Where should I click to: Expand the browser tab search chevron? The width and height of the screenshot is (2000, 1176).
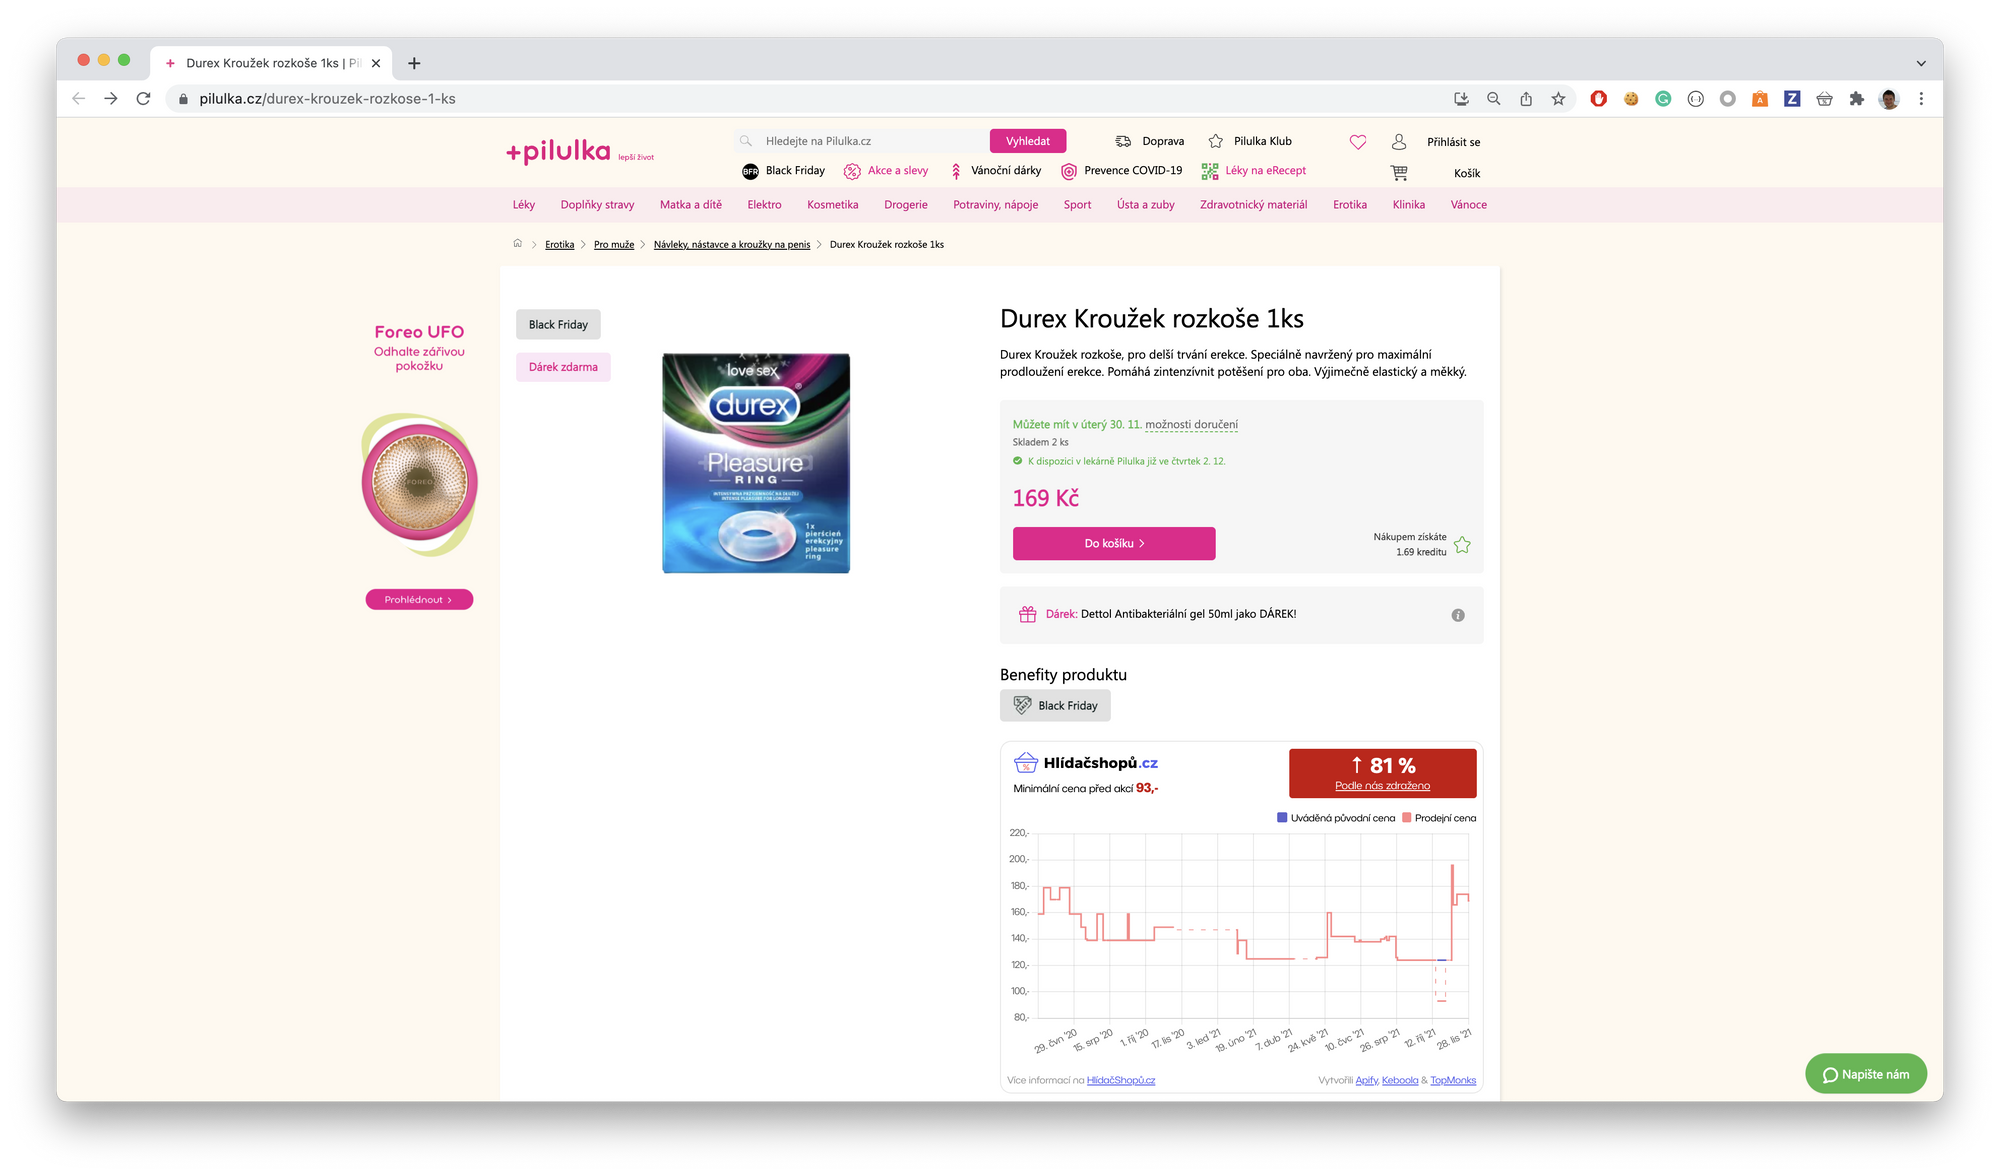[x=1920, y=62]
